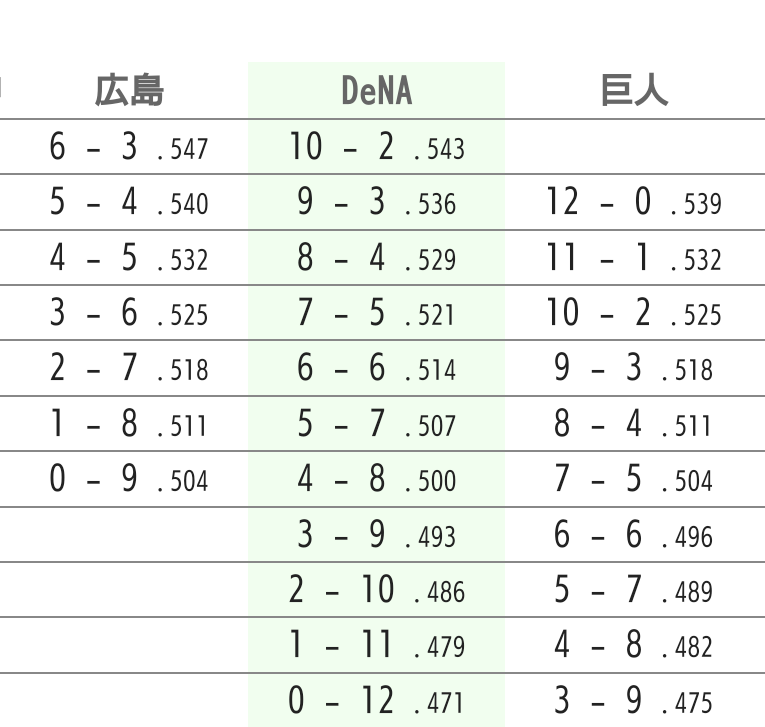Select the 広島 column header
Viewport: 765px width, 727px height.
click(x=129, y=91)
